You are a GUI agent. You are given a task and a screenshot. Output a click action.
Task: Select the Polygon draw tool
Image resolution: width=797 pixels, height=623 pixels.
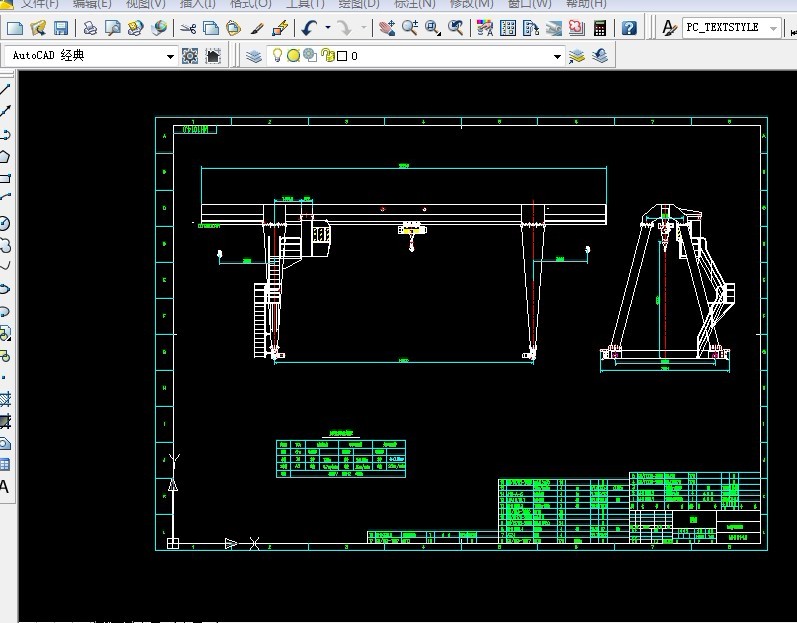[x=5, y=156]
